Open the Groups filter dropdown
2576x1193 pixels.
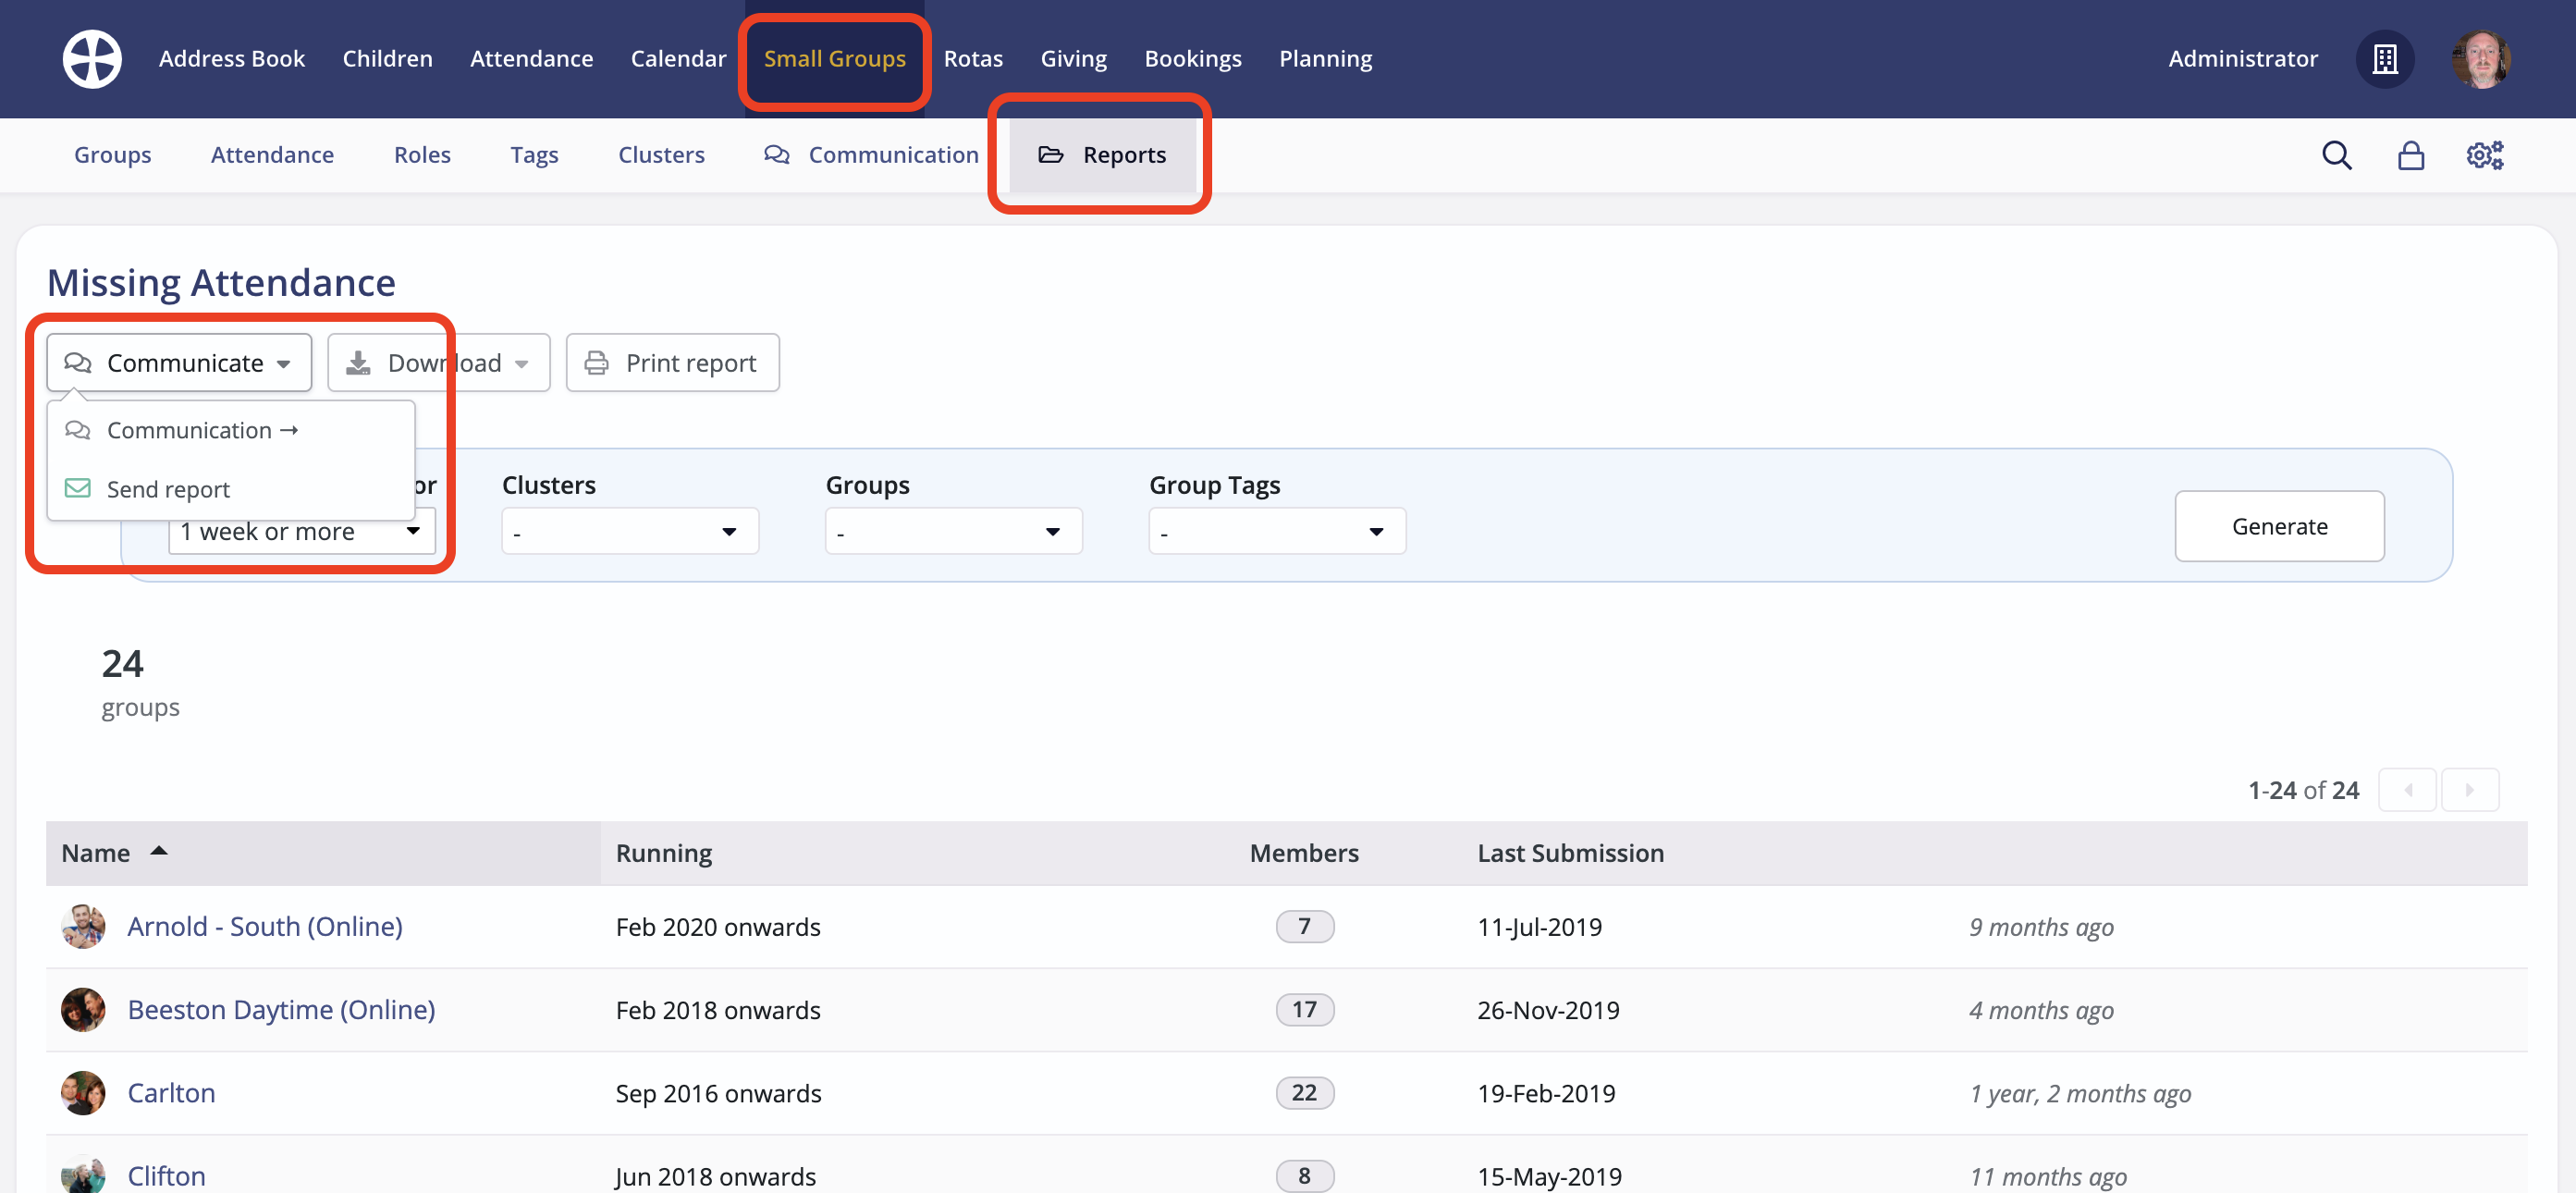(x=952, y=531)
